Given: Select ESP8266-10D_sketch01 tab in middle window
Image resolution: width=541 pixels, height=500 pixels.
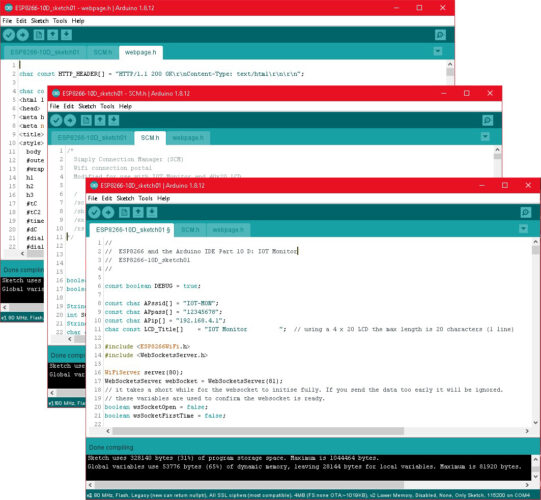Looking at the screenshot, I should (x=92, y=138).
